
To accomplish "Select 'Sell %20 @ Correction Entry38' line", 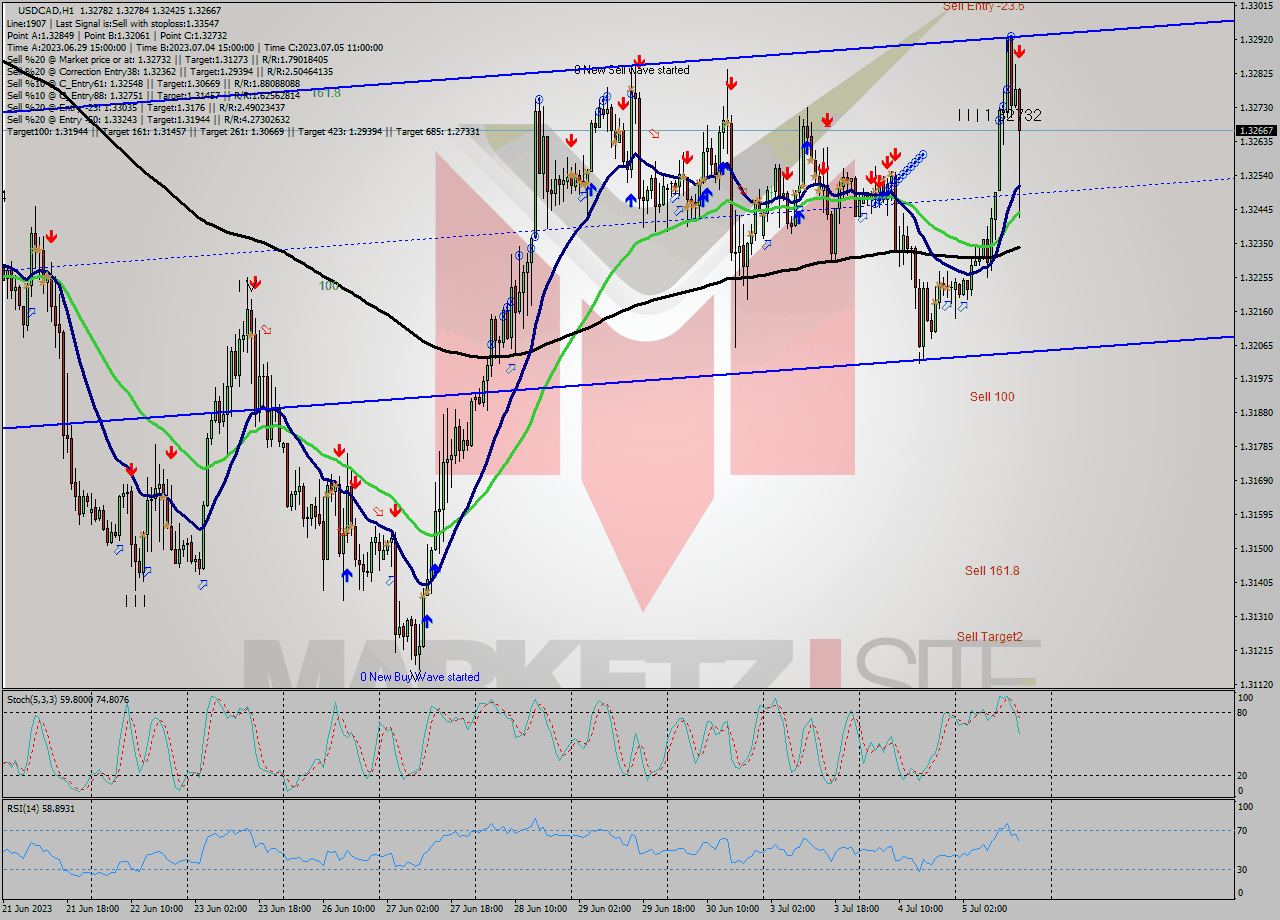I will 169,72.
